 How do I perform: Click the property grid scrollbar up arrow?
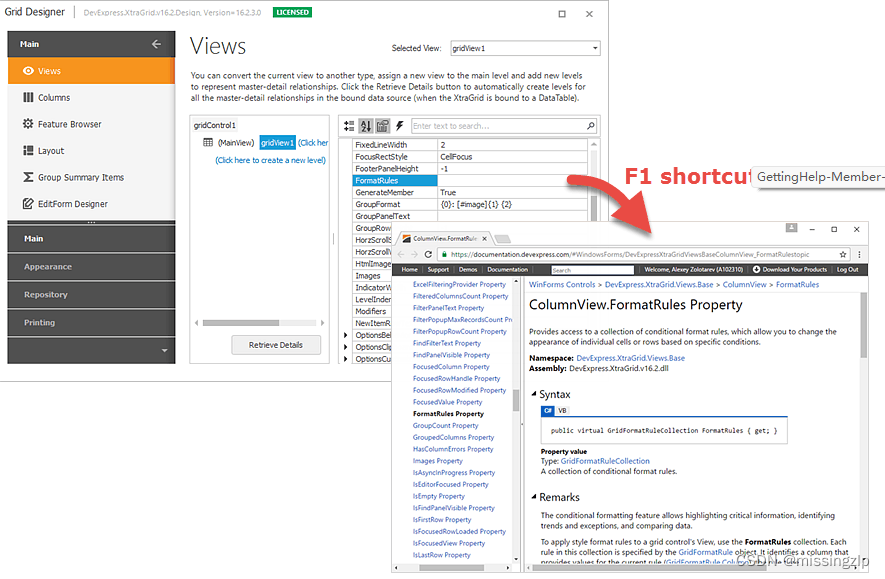[x=594, y=144]
